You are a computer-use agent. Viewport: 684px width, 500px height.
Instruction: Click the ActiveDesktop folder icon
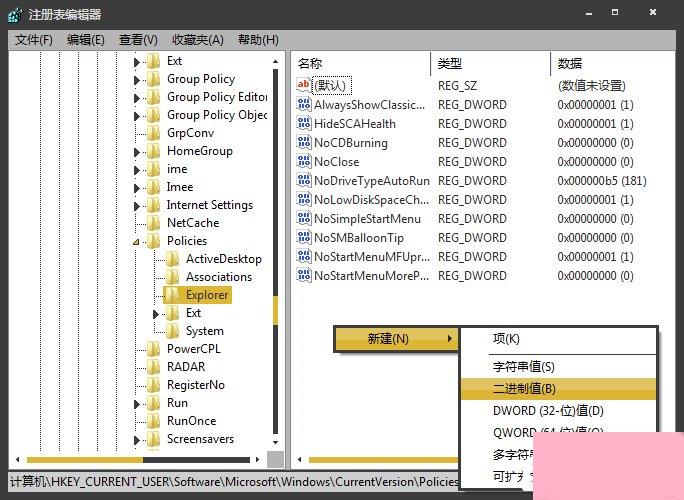[x=172, y=259]
